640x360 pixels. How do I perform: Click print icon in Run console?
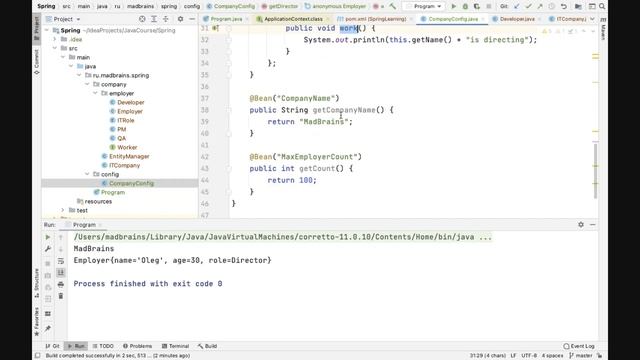click(61, 284)
